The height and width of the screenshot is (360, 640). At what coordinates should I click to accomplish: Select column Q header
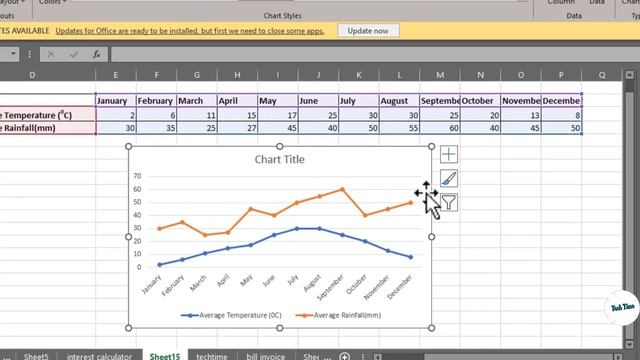602,75
